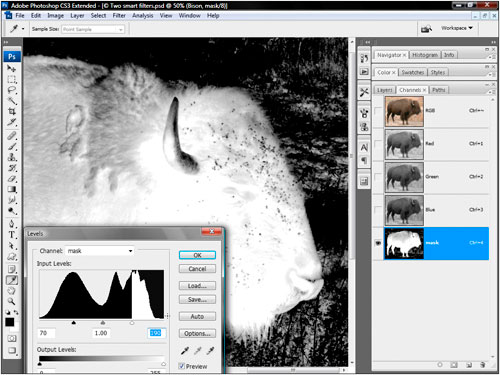The image size is (500, 375).
Task: Click Cancel in the Levels dialog
Action: pyautogui.click(x=197, y=269)
